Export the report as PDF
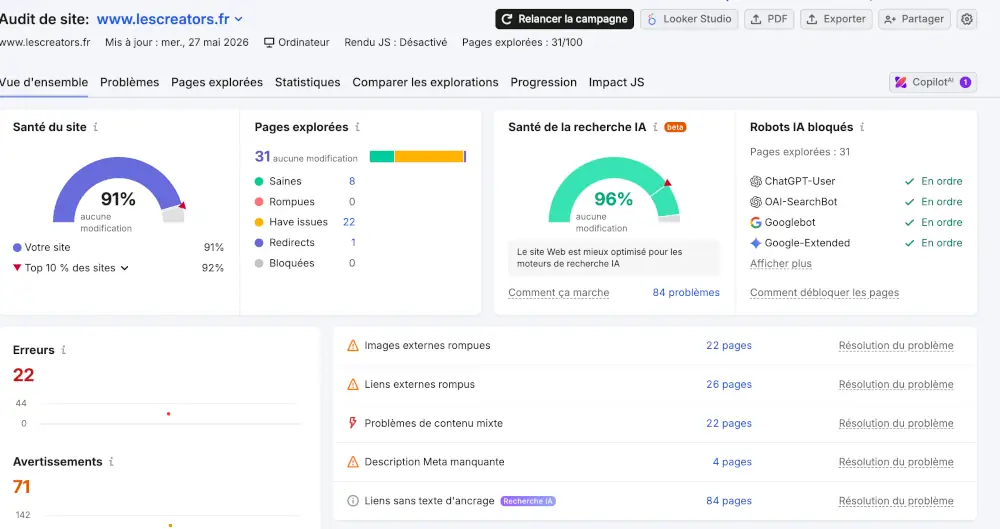Image resolution: width=1000 pixels, height=529 pixels. (x=769, y=19)
